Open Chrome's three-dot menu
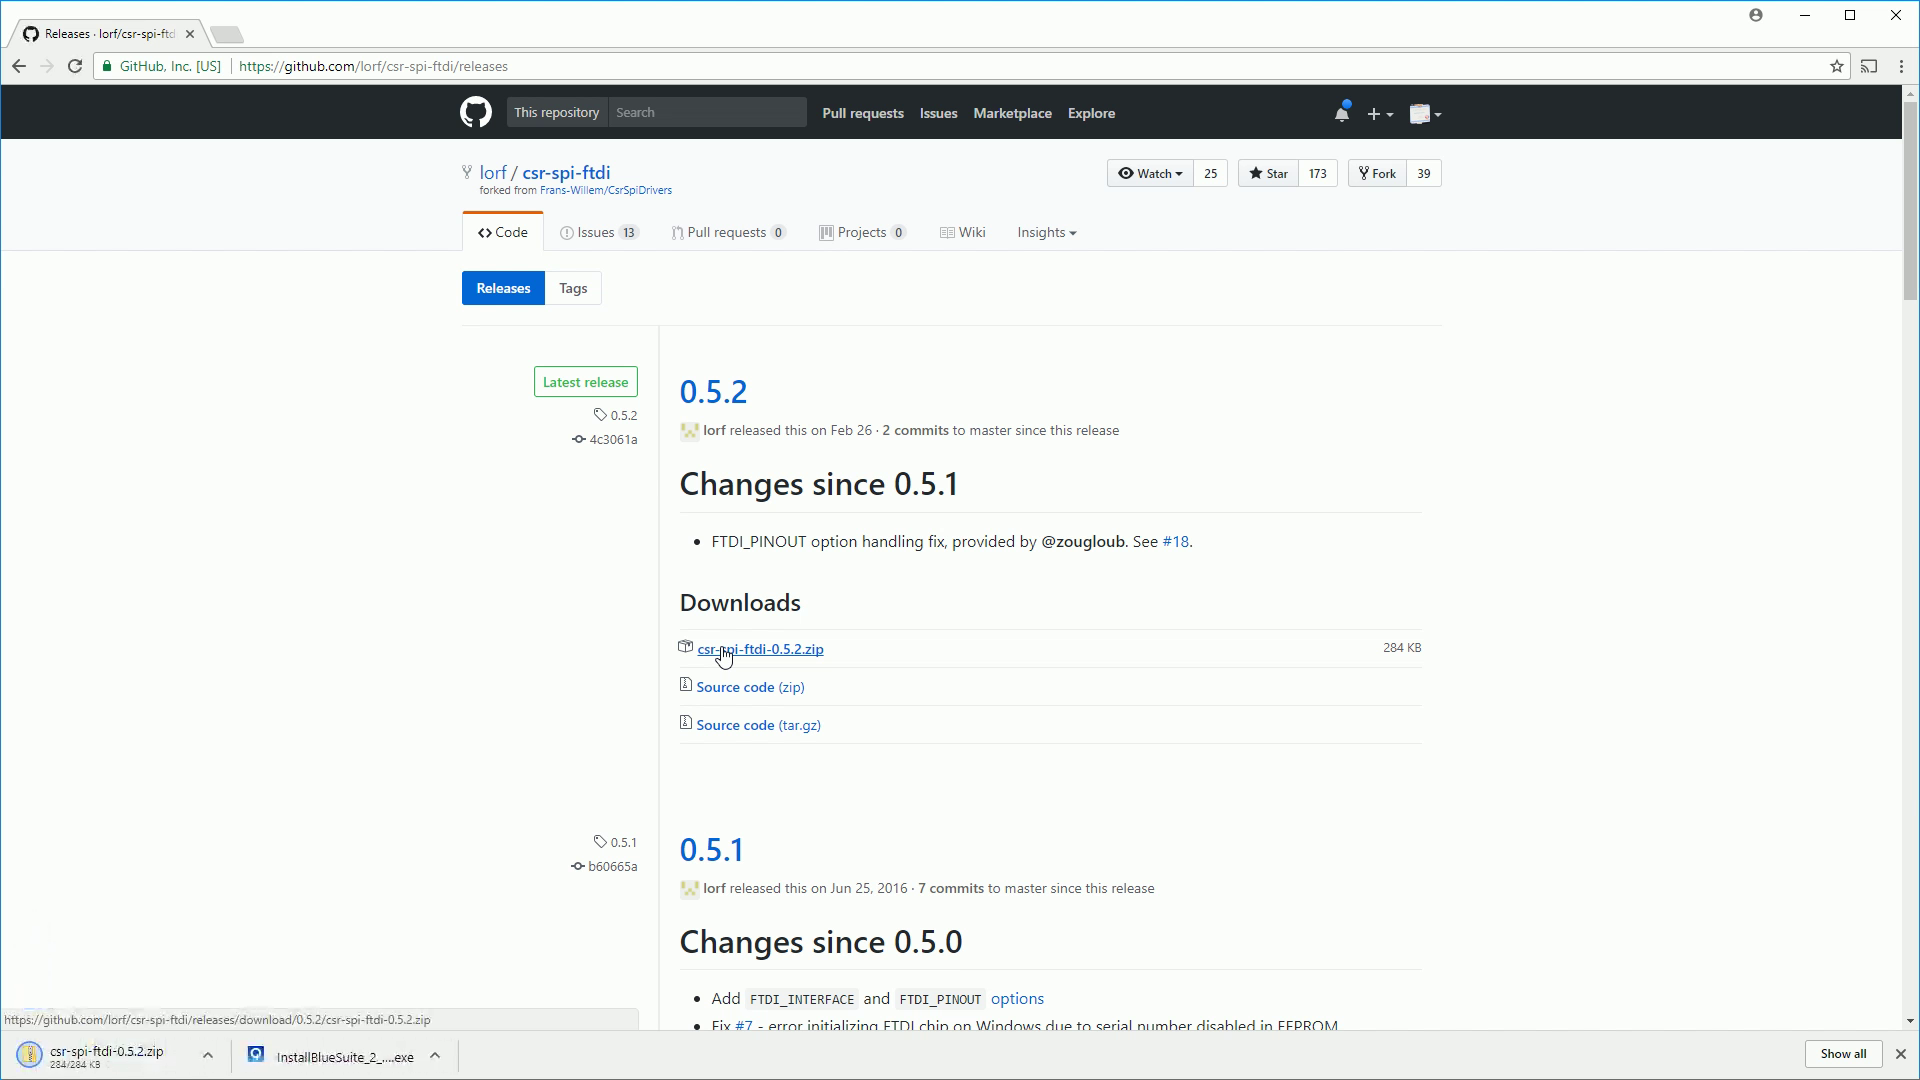 (1901, 66)
